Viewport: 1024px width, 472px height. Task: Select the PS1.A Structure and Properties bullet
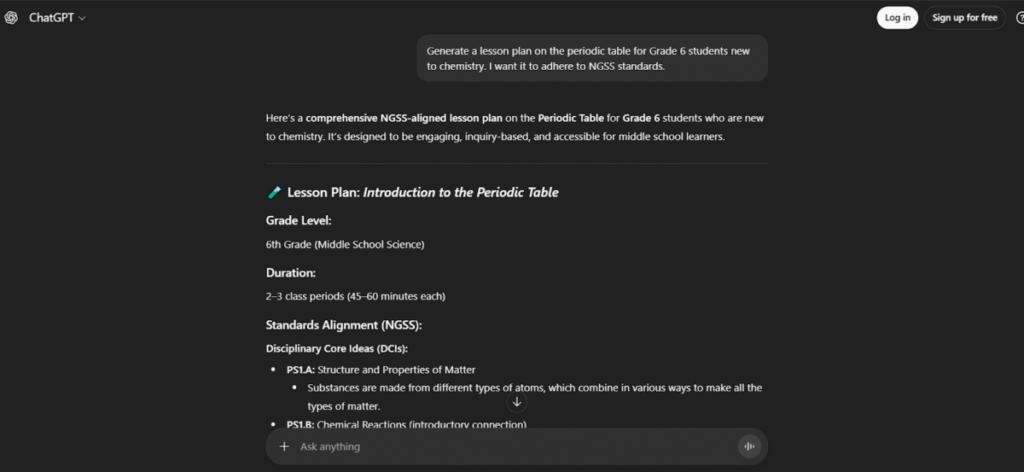tap(380, 369)
